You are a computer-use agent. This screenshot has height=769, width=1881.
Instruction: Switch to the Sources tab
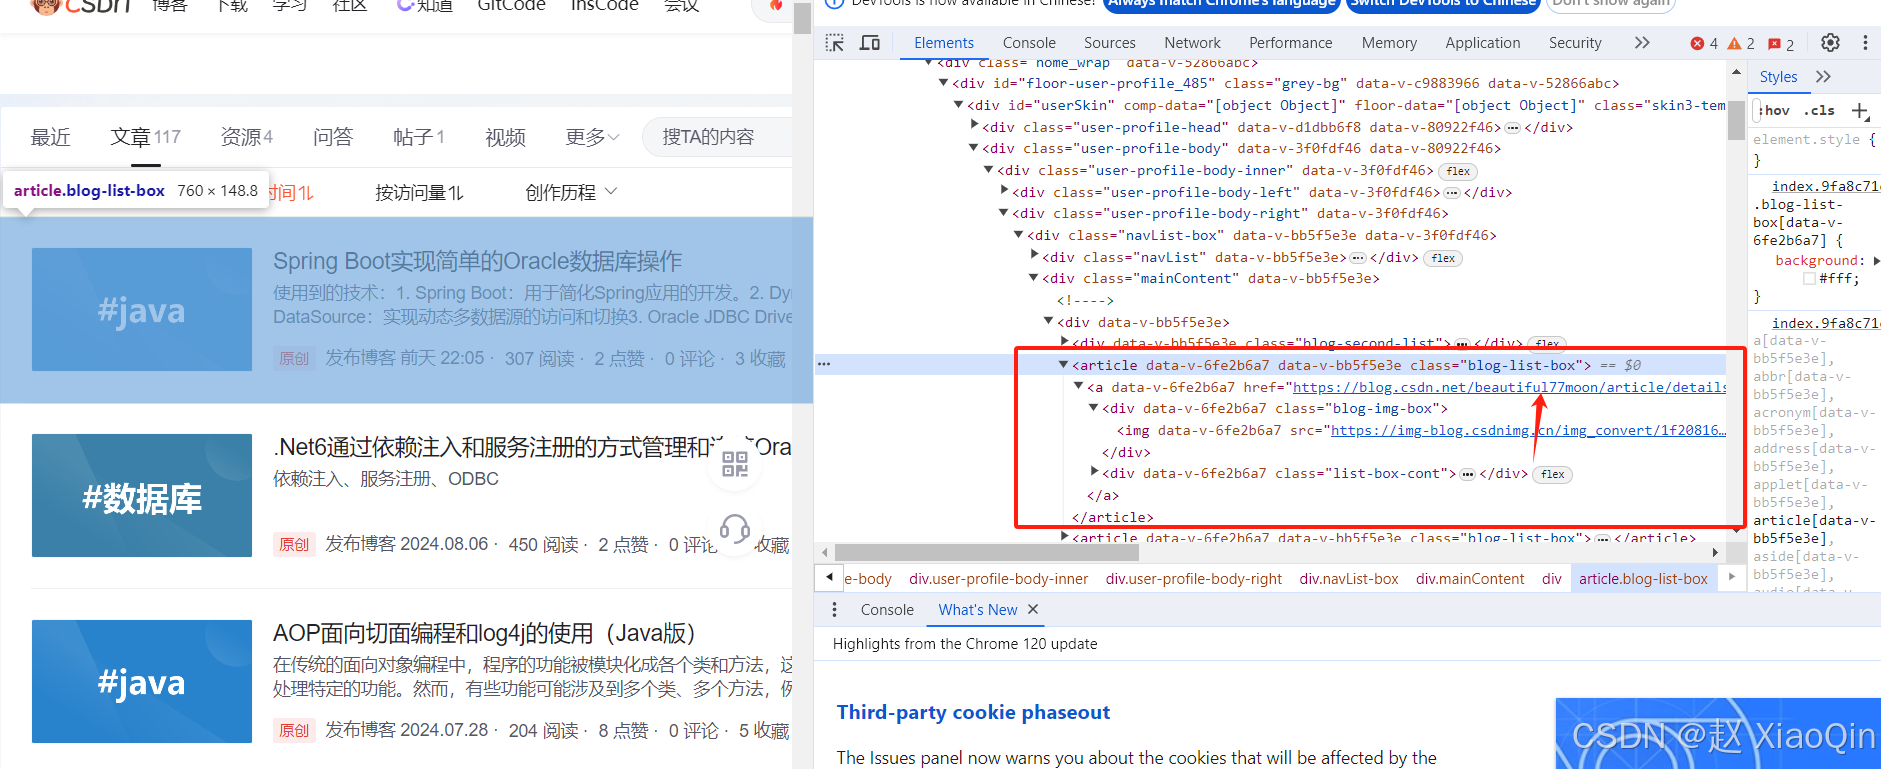(x=1110, y=43)
